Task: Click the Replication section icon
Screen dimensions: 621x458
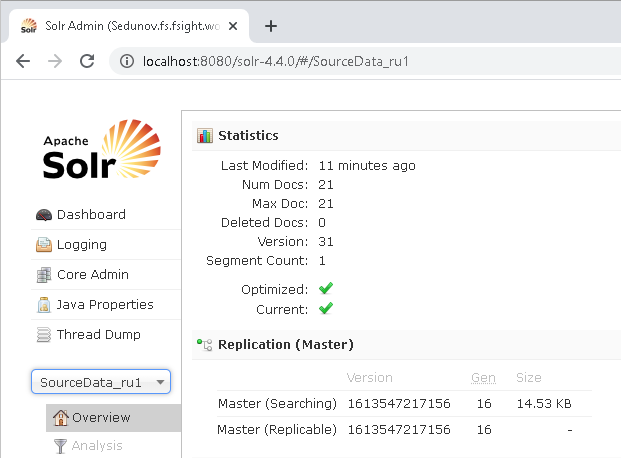Action: (205, 345)
